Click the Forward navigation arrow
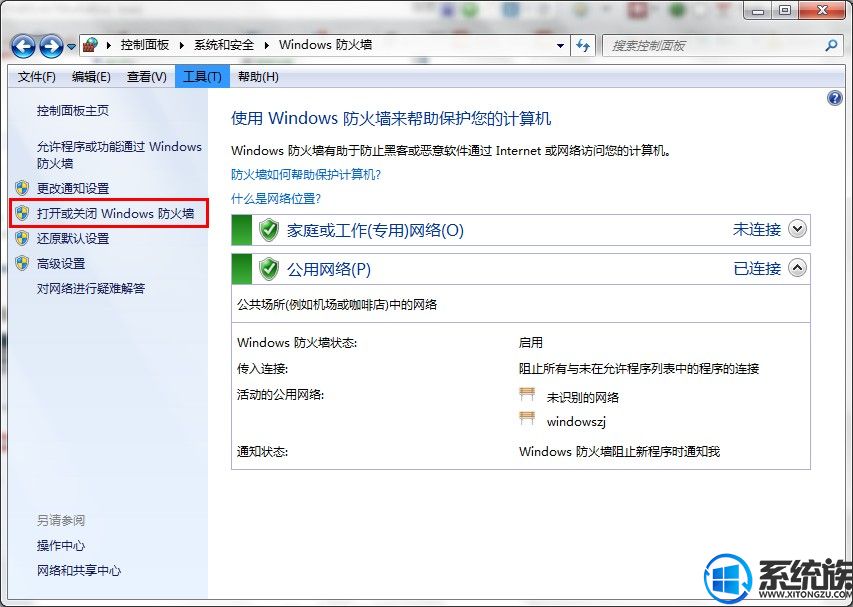Image resolution: width=853 pixels, height=607 pixels. click(51, 46)
